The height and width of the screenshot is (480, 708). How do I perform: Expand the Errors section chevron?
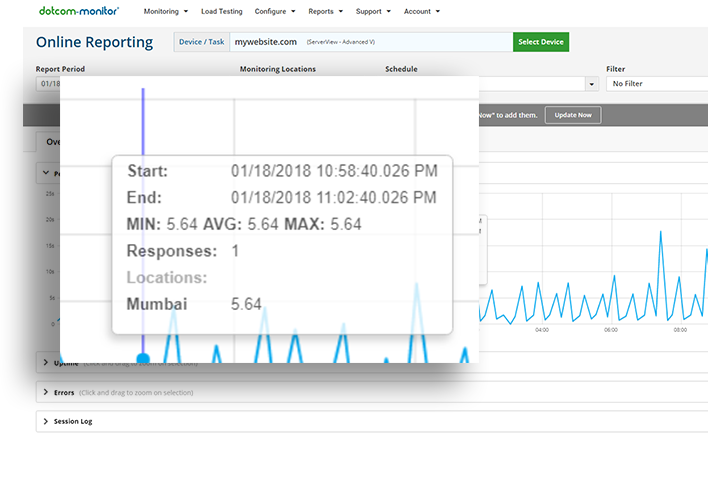(x=46, y=392)
